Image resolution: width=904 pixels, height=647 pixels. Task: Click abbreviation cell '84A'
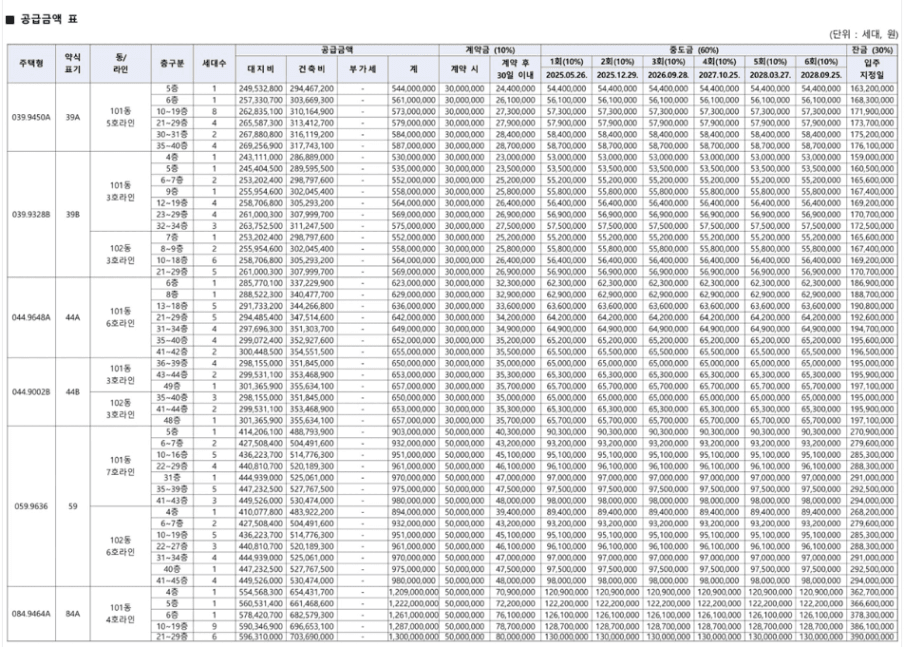click(73, 614)
